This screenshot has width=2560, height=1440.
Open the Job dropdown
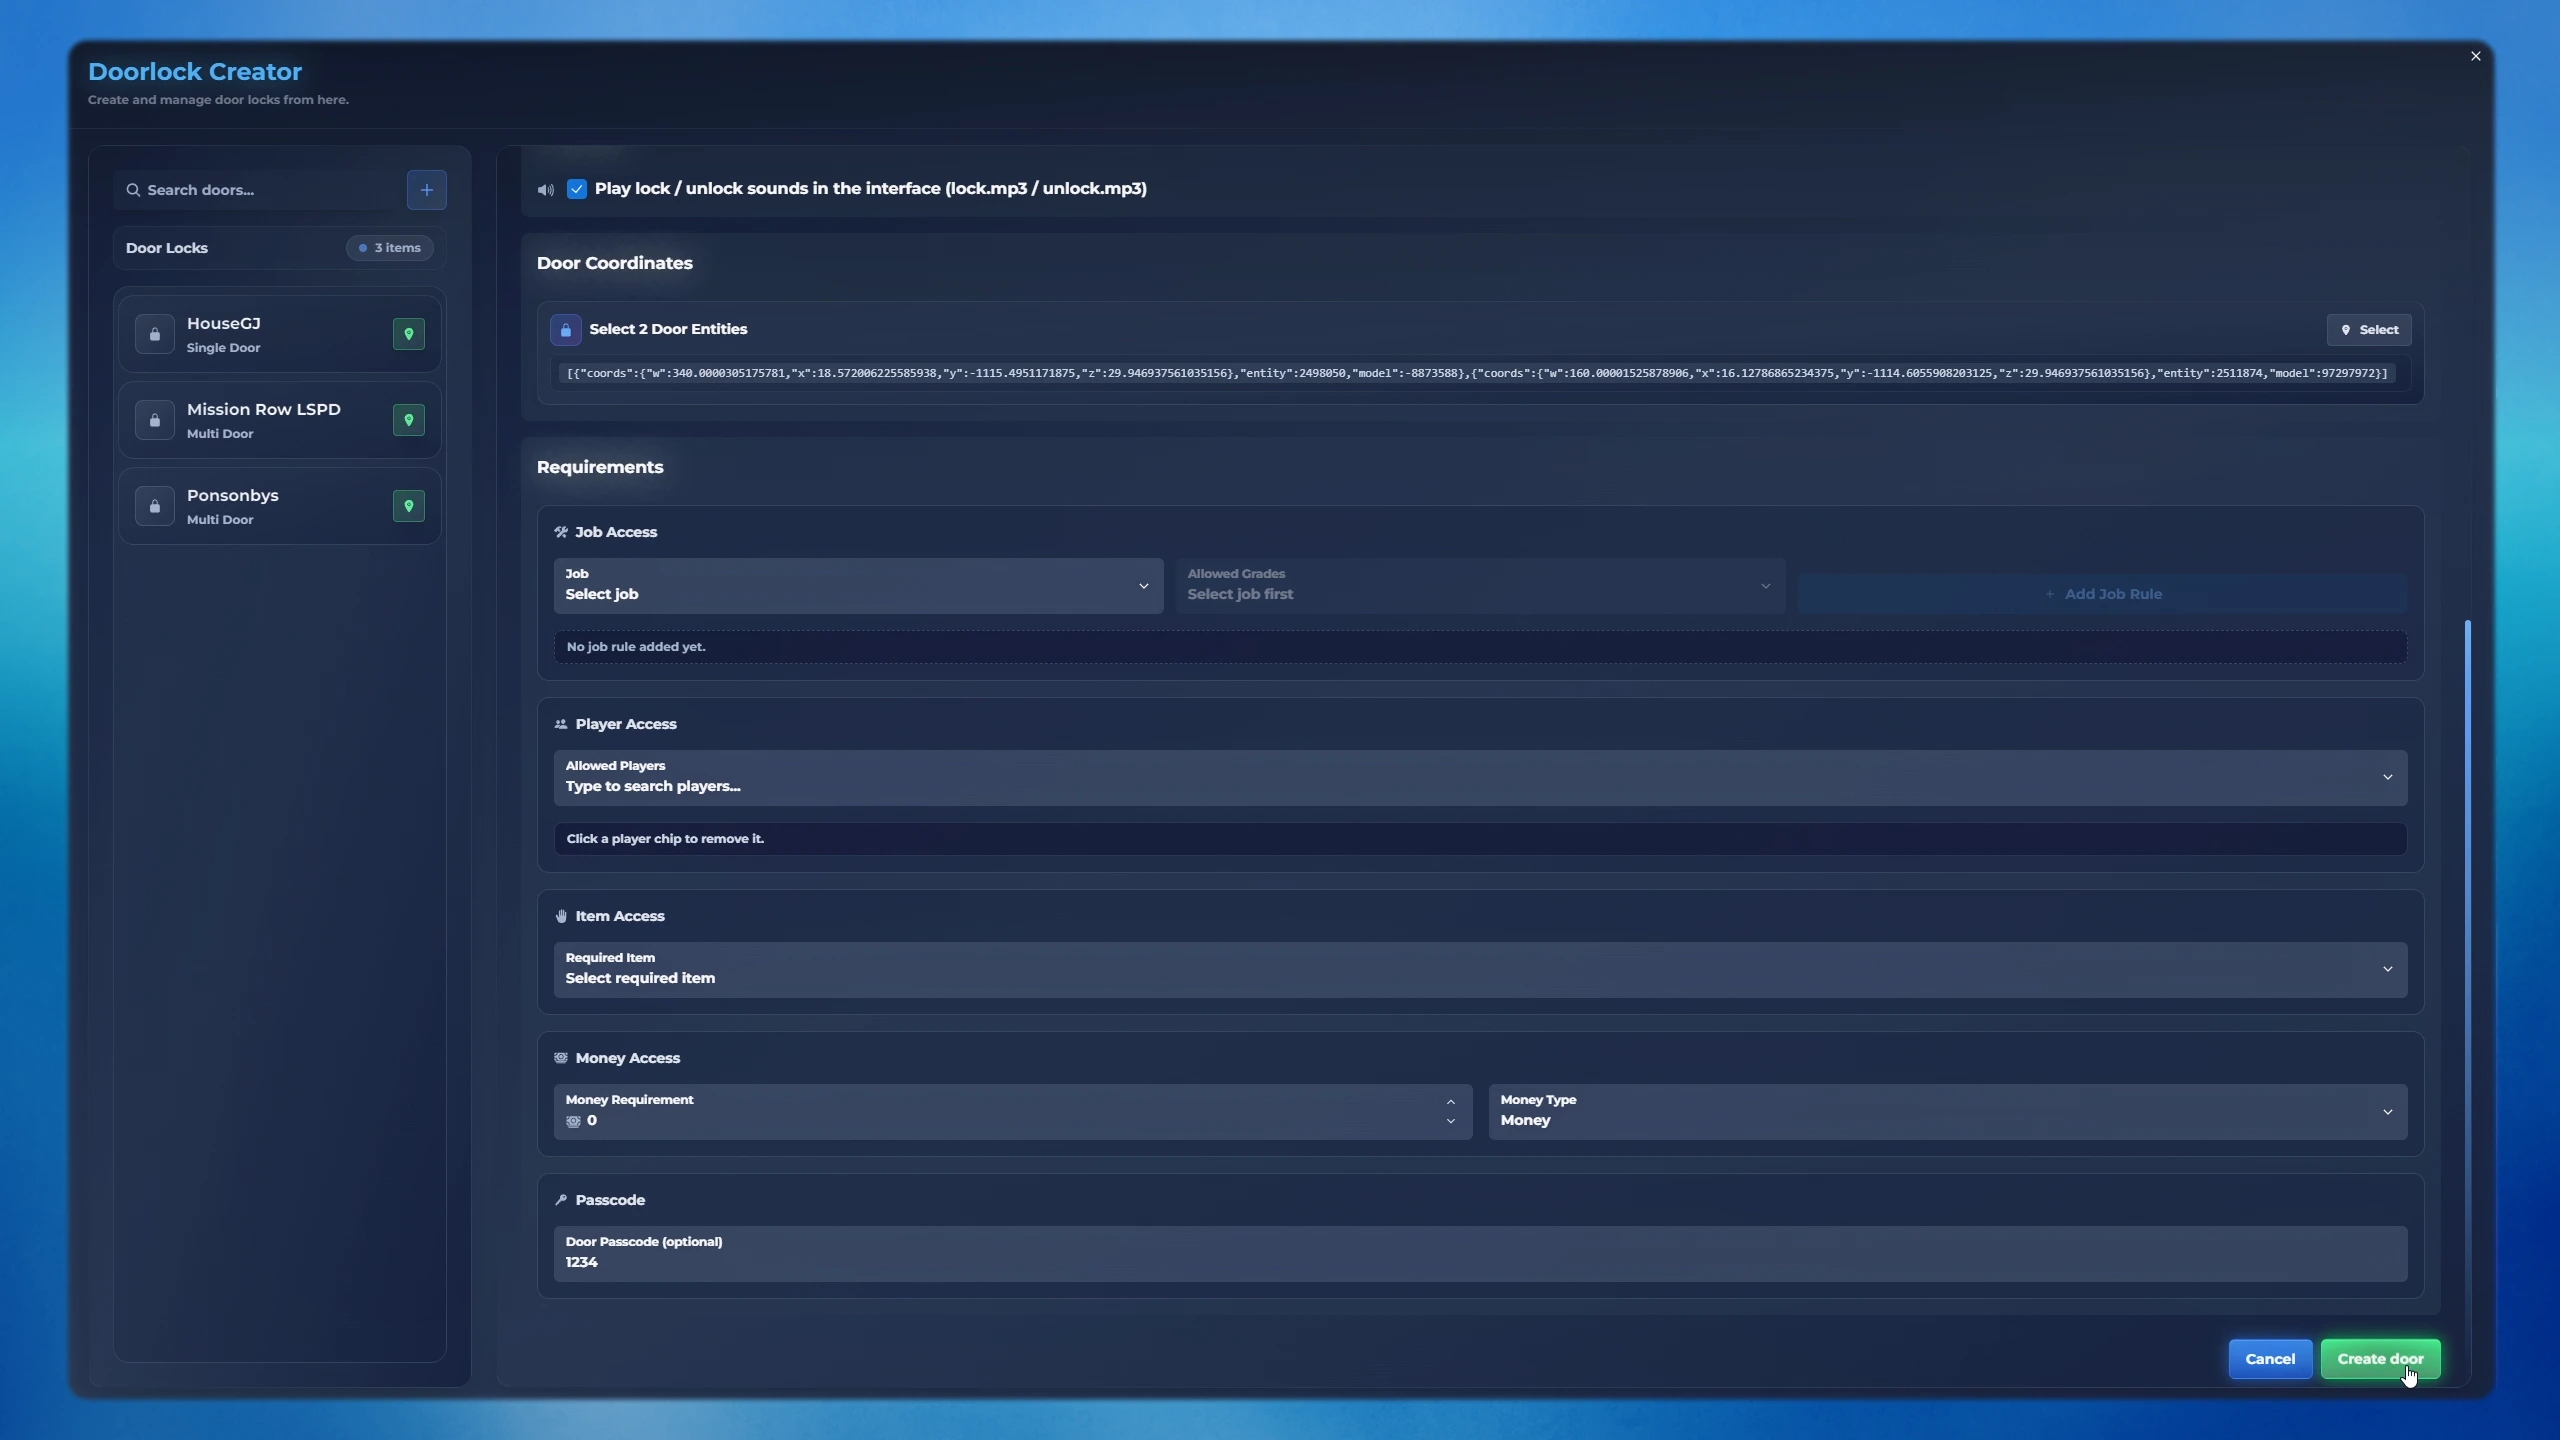[x=858, y=585]
